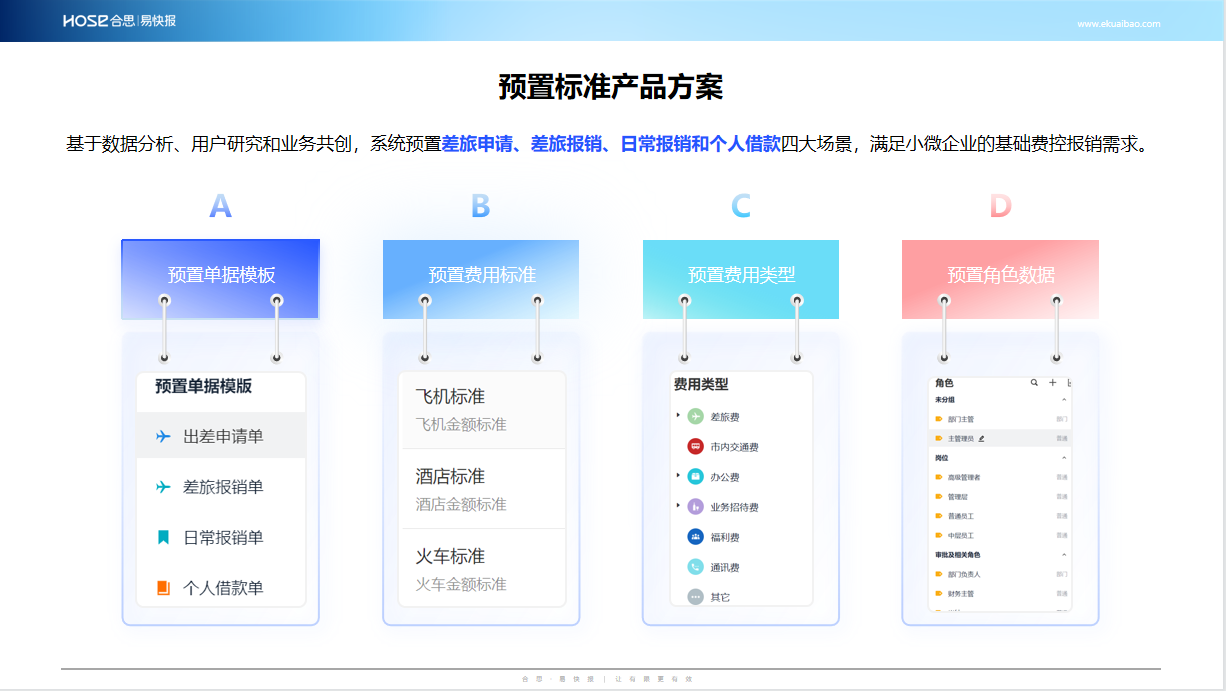Expand the 业务招待费 tree arrow
The image size is (1226, 691).
click(677, 506)
